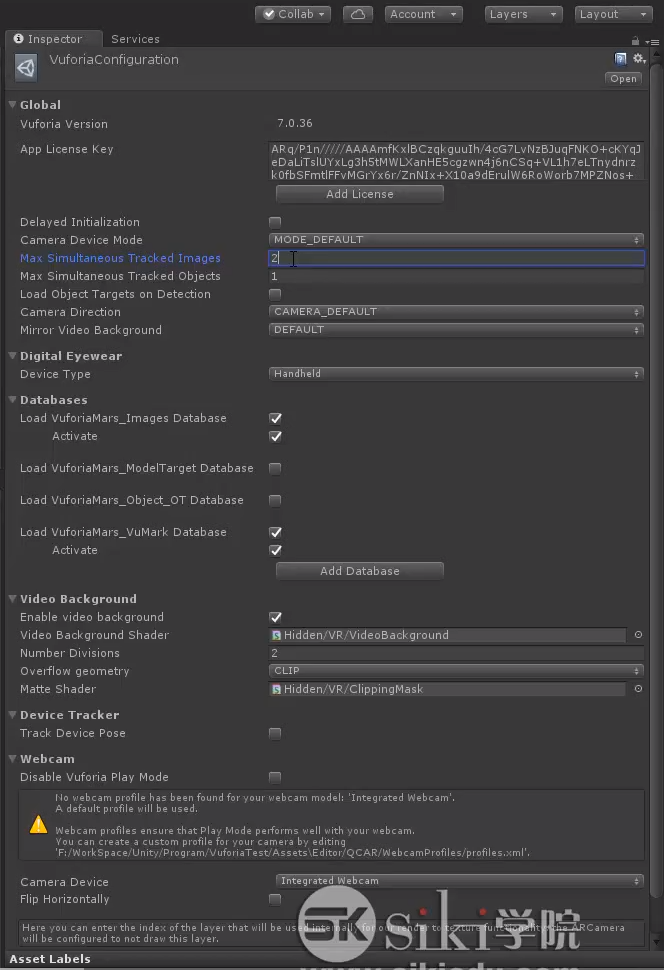Open Overflow geometry CLIP dropdown

pos(456,671)
